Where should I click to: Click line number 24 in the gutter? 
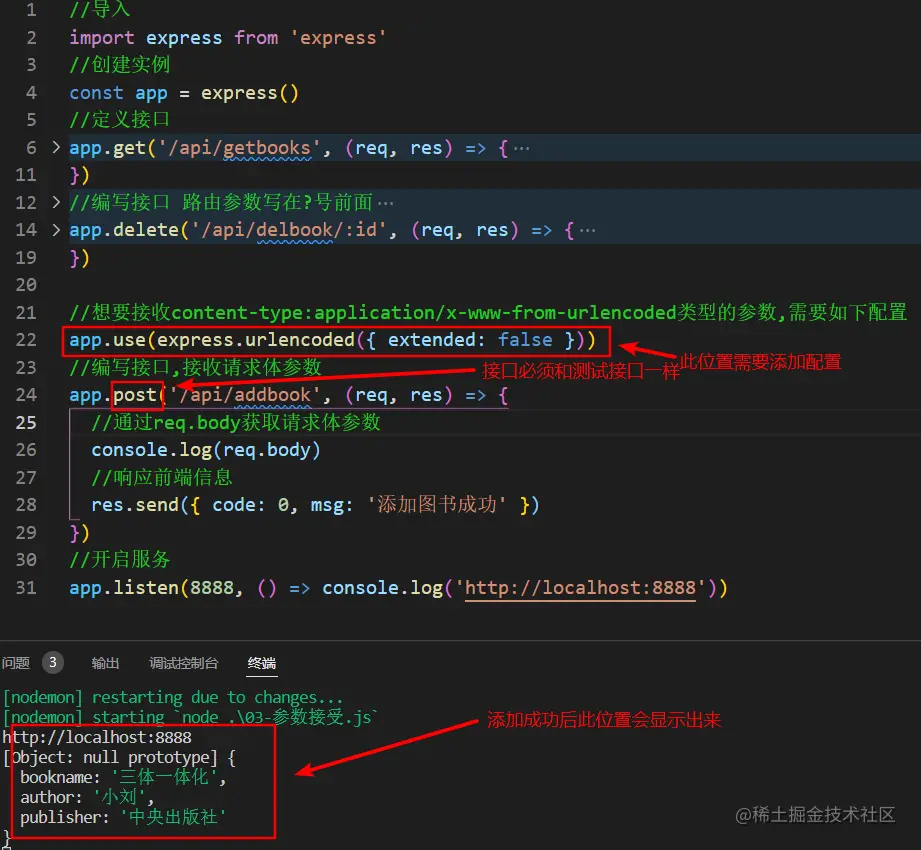pos(26,395)
